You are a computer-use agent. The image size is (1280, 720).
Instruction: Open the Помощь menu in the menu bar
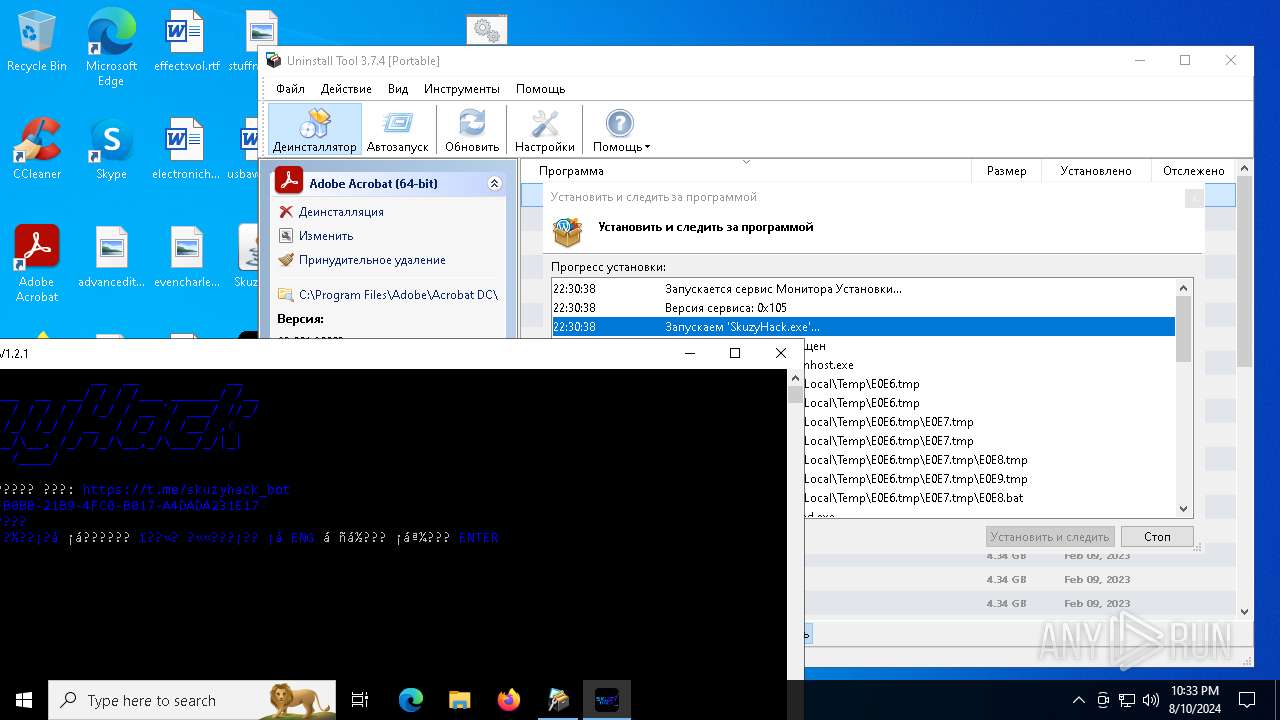pyautogui.click(x=540, y=89)
